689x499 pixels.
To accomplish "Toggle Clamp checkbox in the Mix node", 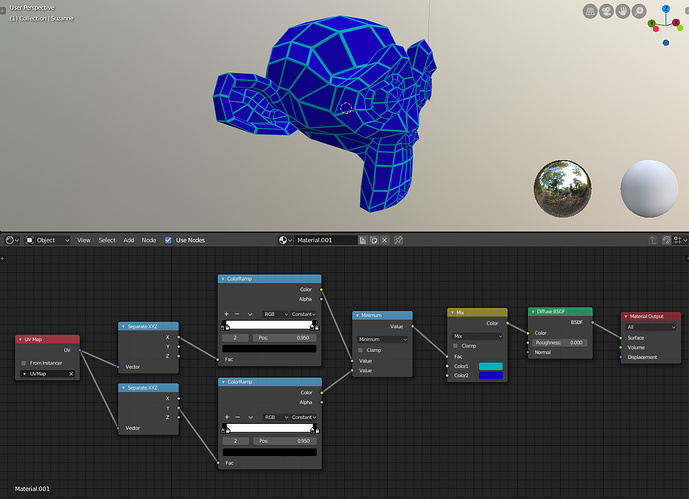I will pyautogui.click(x=455, y=346).
